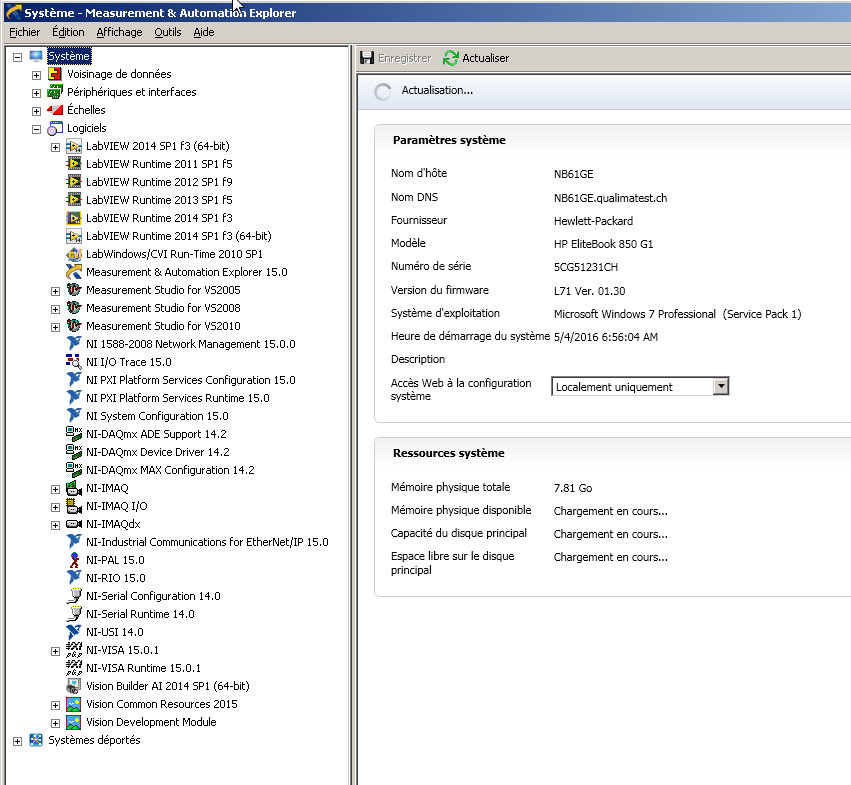Click the LabVIEW Runtime 2013 SP1 f5 icon

74,200
